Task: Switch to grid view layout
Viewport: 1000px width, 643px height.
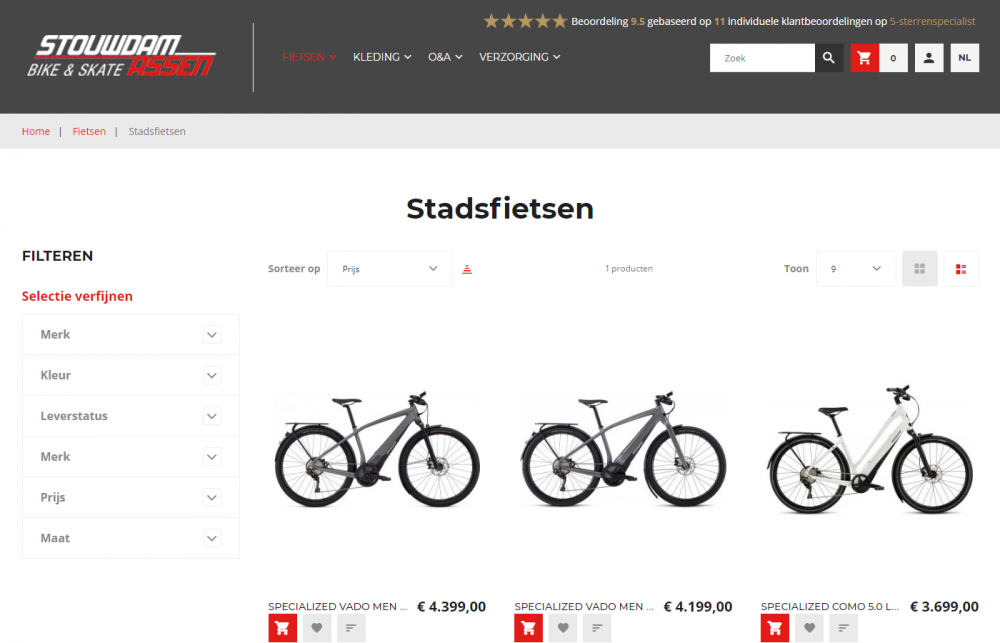Action: coord(920,269)
